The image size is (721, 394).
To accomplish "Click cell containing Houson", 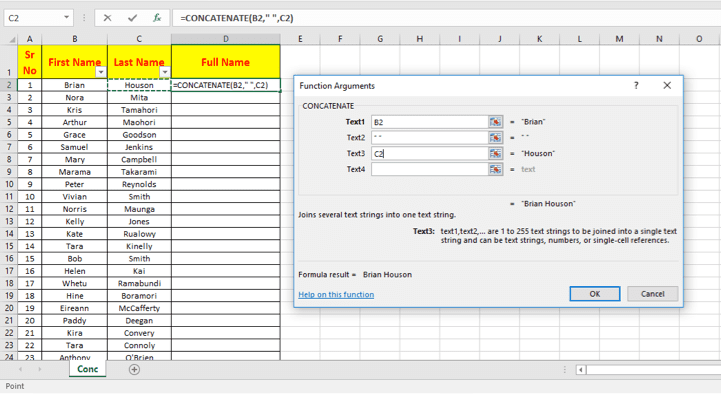I will click(139, 85).
